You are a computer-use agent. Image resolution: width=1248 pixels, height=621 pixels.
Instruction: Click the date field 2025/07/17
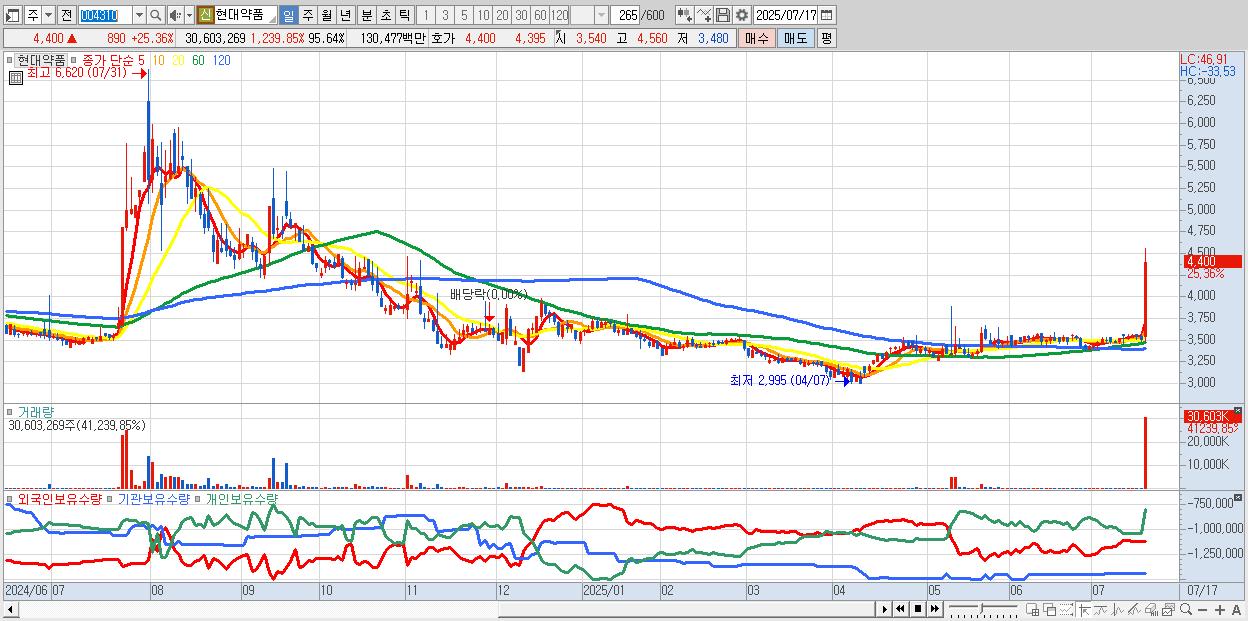tap(786, 15)
